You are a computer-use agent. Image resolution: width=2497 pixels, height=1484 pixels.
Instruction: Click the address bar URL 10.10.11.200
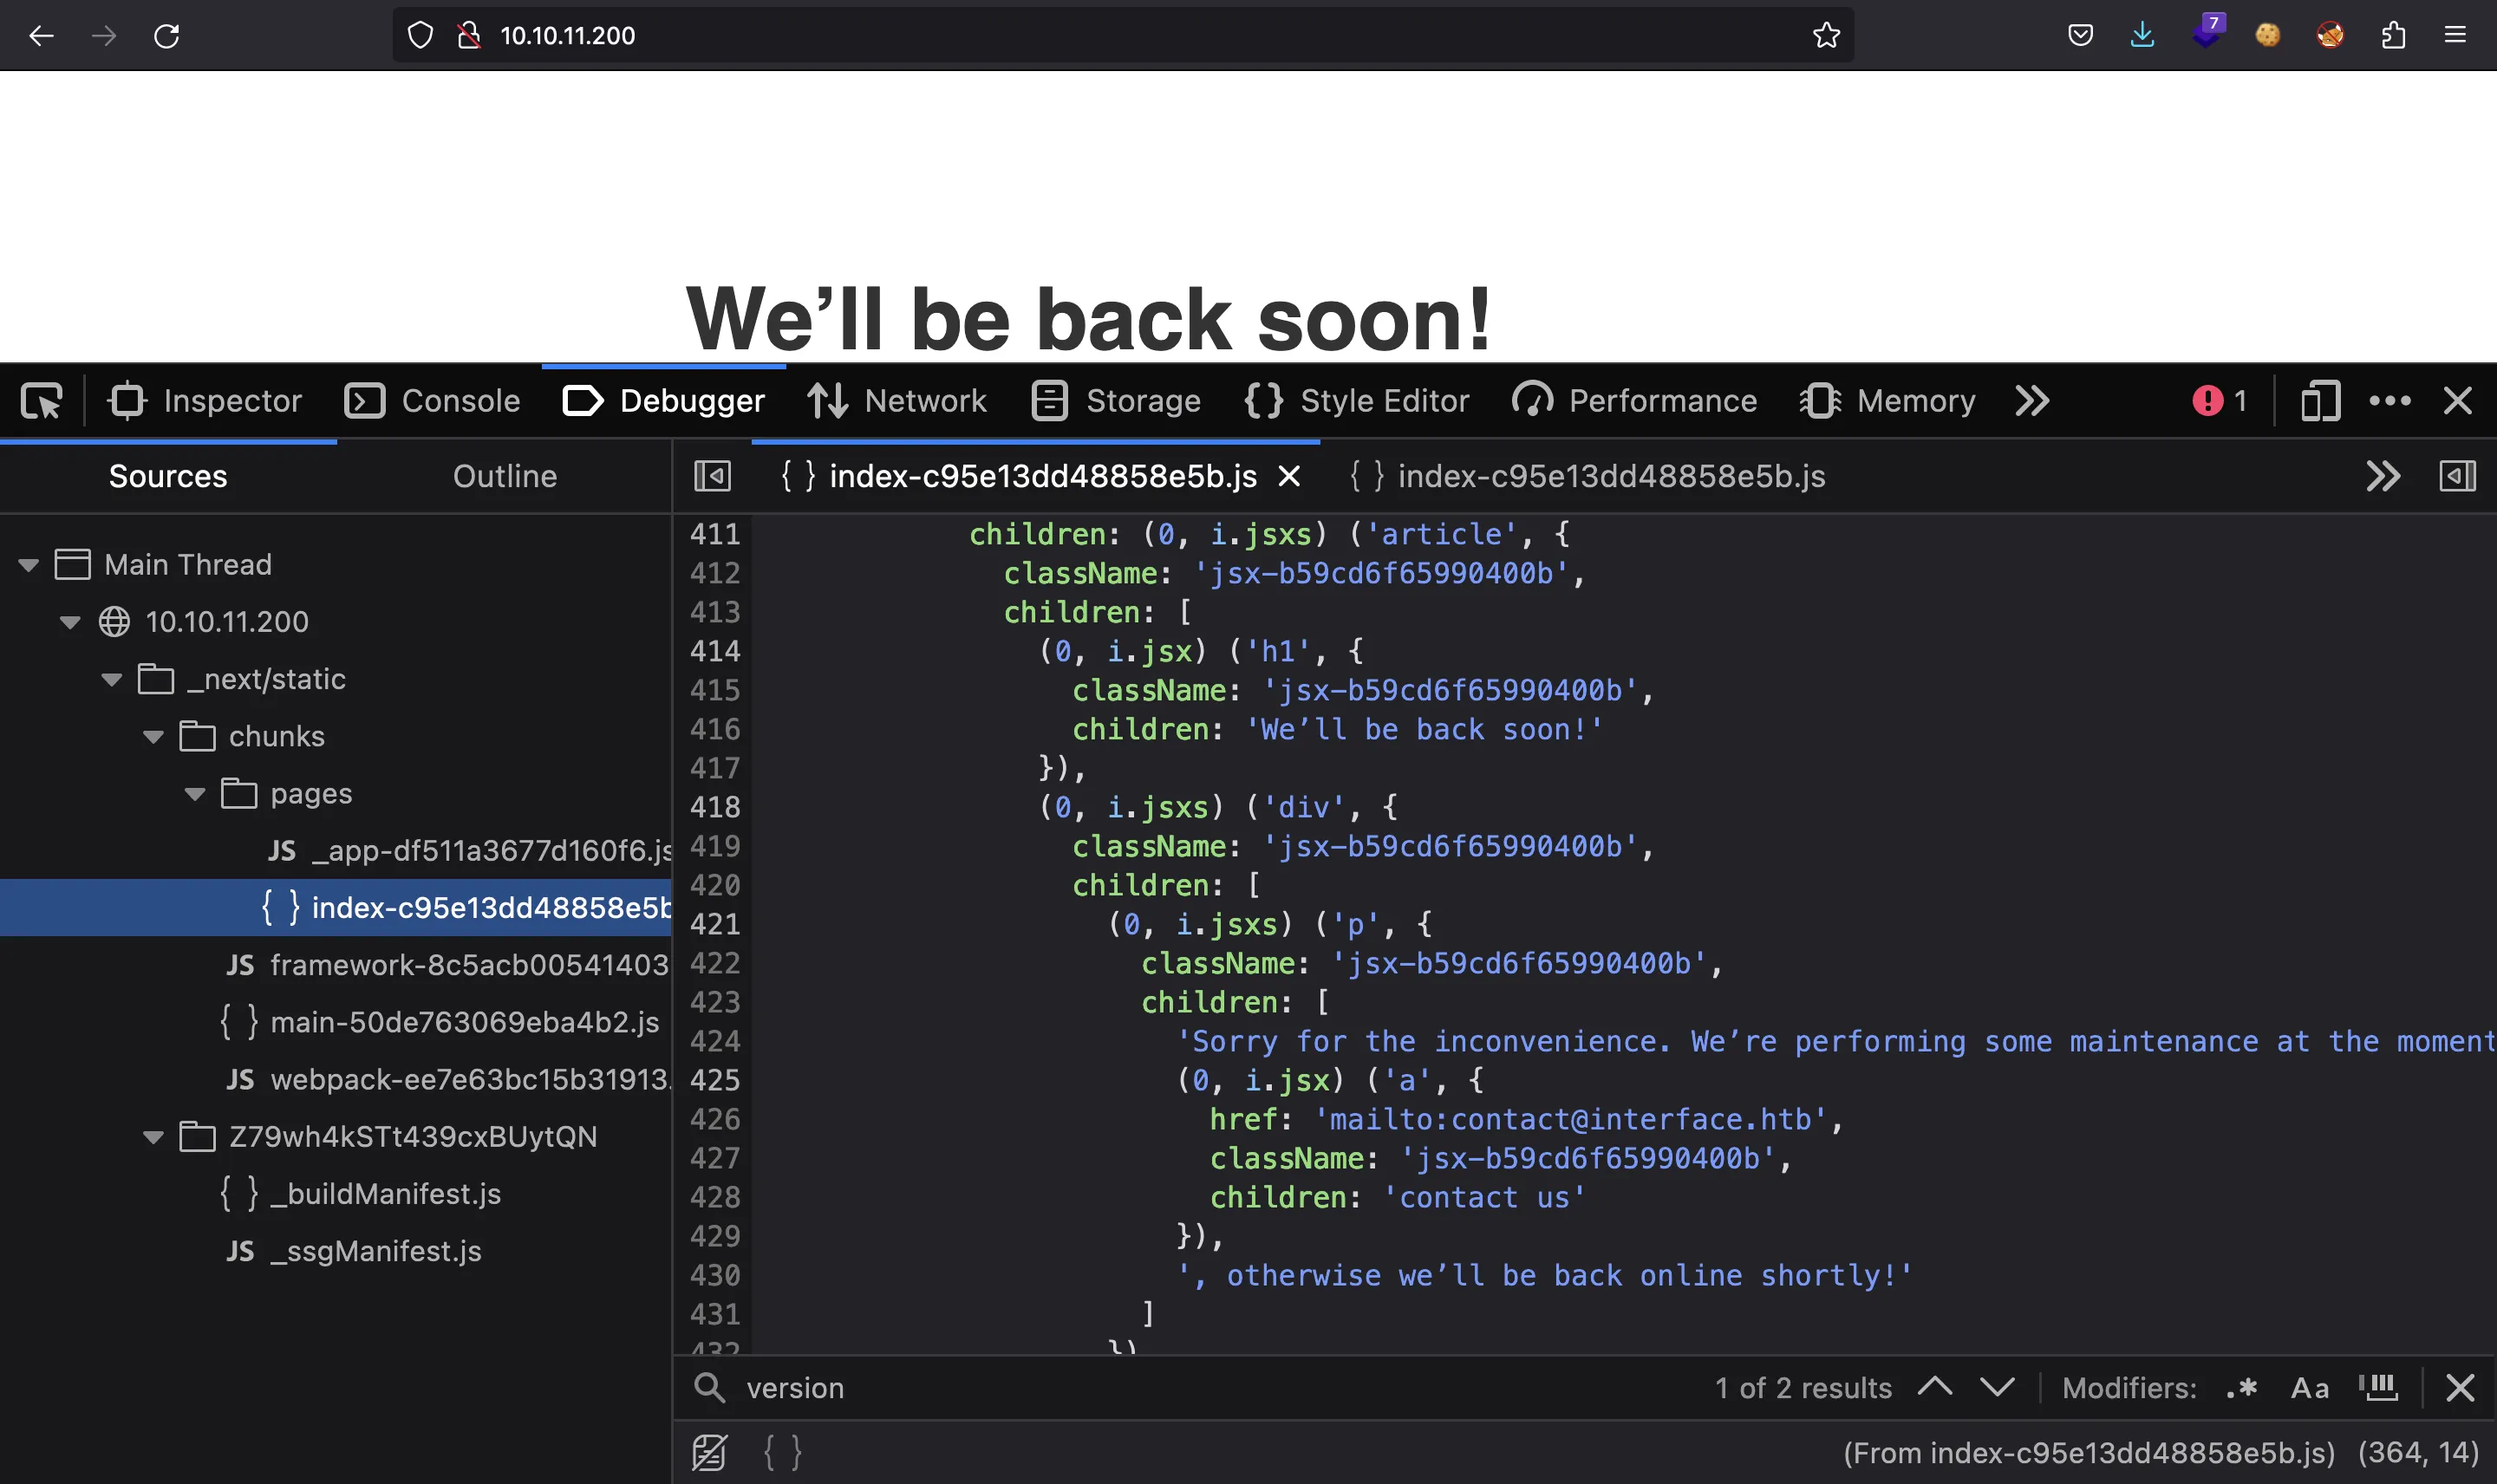(x=567, y=36)
